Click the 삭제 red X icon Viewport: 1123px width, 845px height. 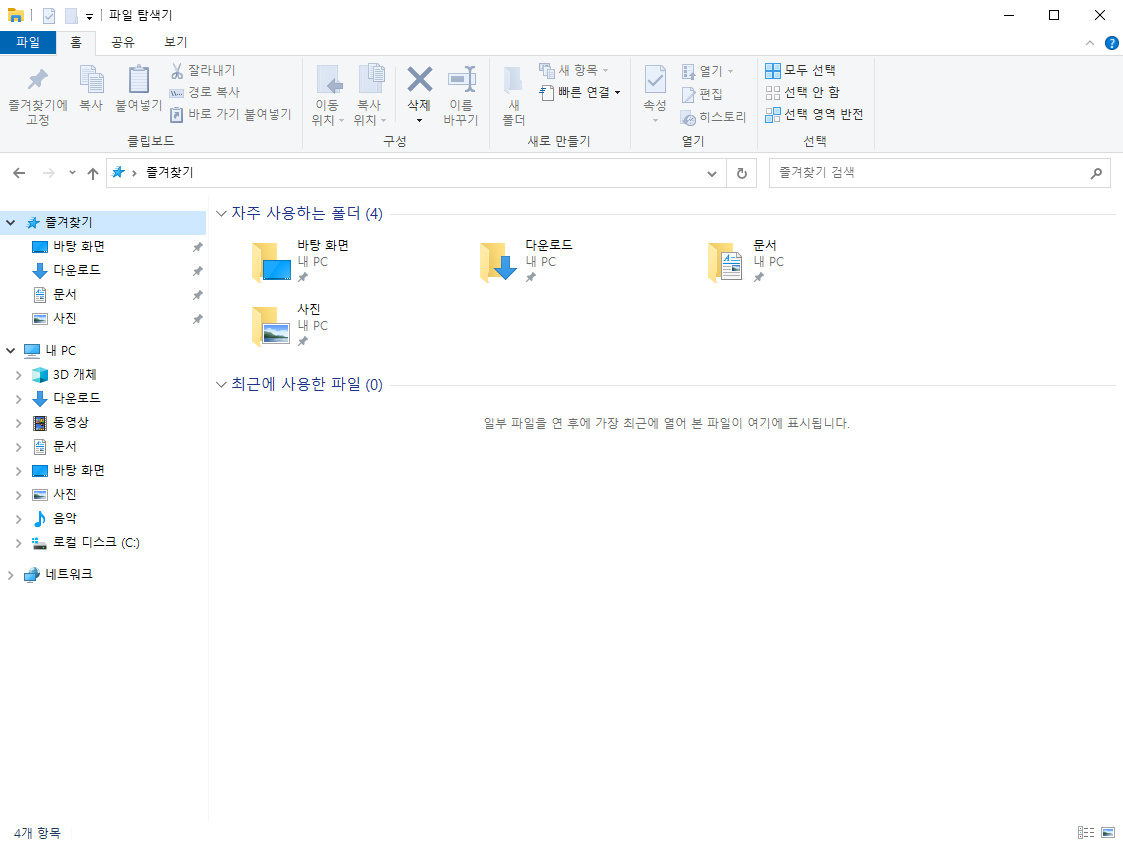click(x=419, y=79)
